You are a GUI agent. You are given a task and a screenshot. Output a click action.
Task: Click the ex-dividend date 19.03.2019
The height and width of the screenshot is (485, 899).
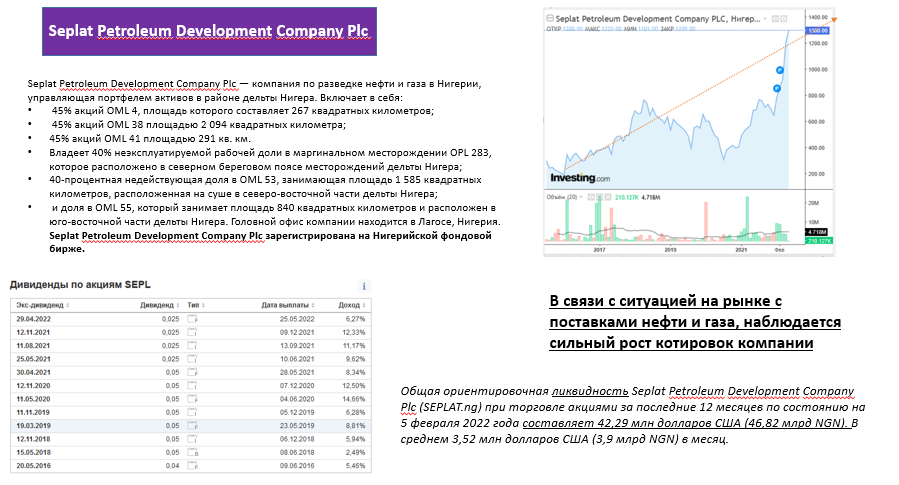click(33, 425)
